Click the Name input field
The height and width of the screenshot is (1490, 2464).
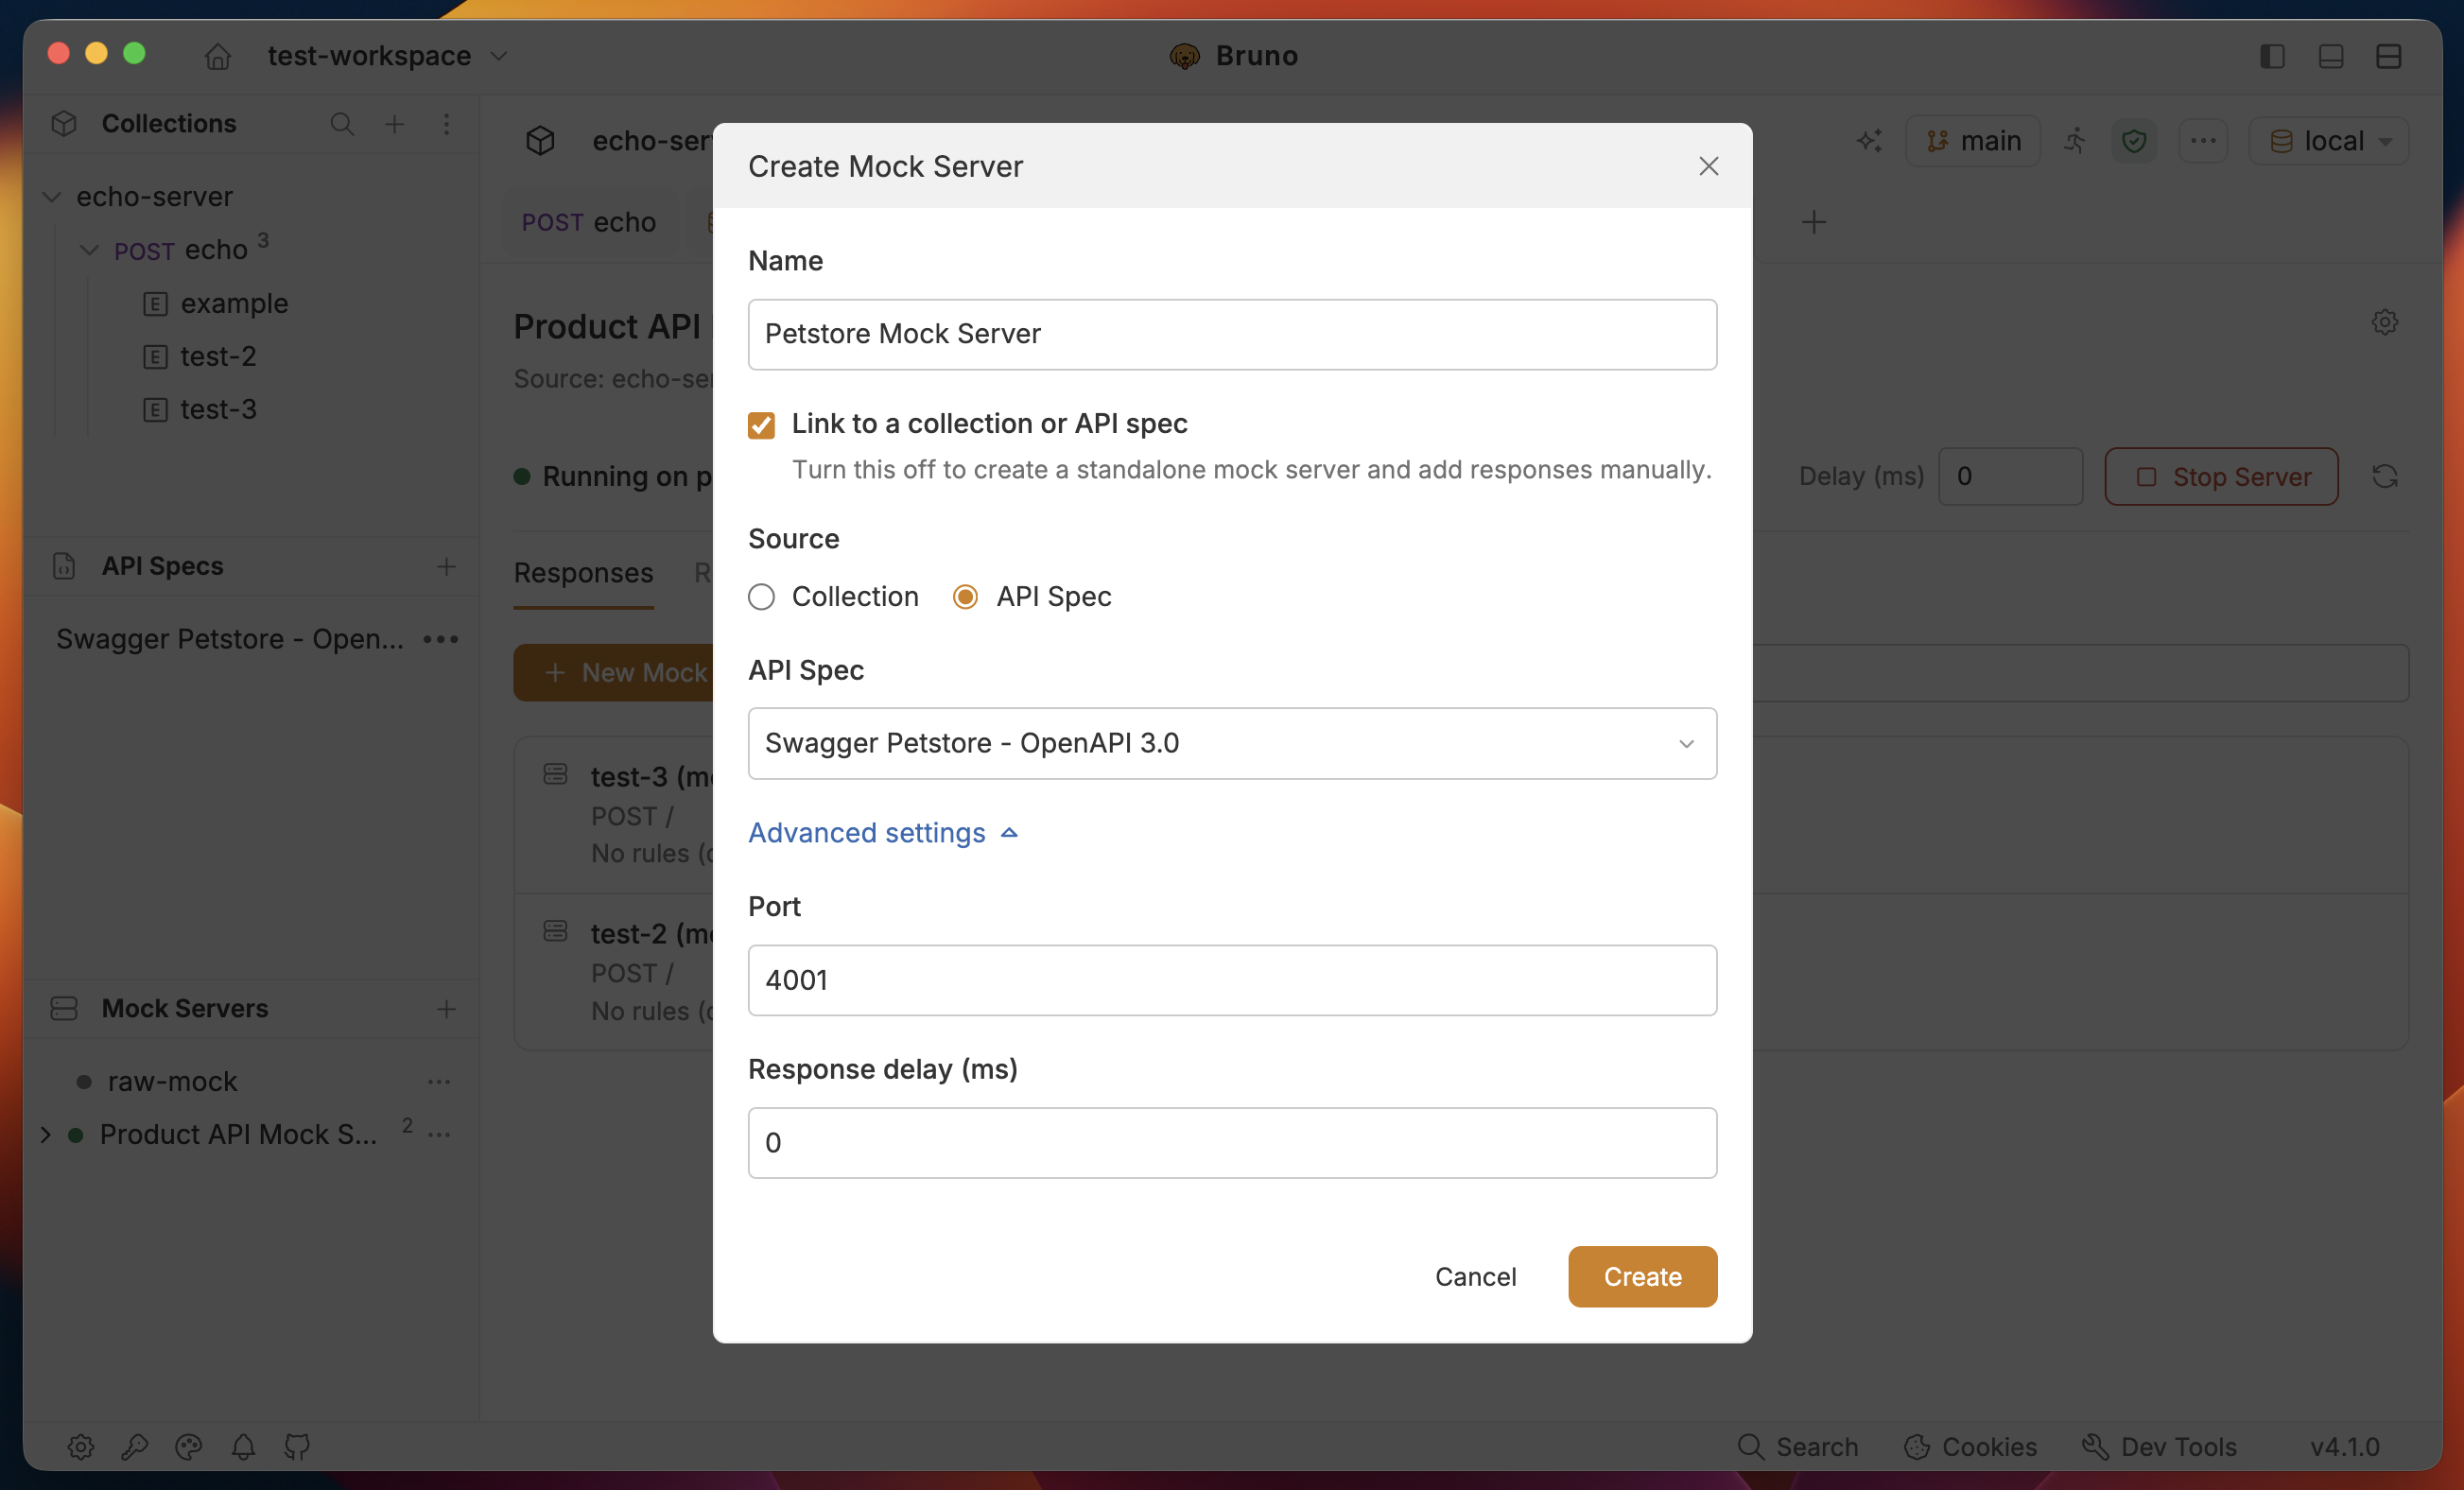[x=1232, y=334]
